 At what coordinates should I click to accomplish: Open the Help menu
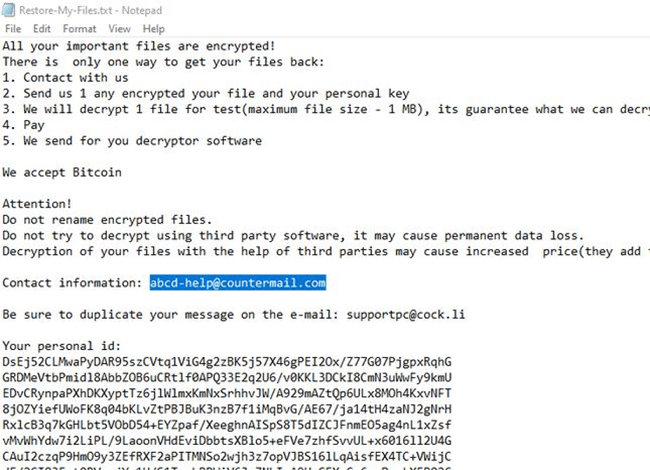tap(149, 29)
